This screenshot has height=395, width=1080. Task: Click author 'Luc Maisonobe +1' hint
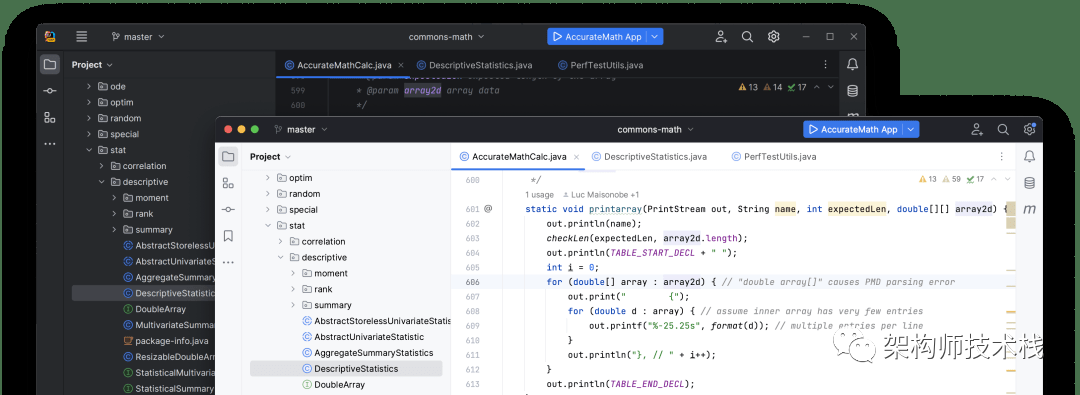(x=602, y=194)
